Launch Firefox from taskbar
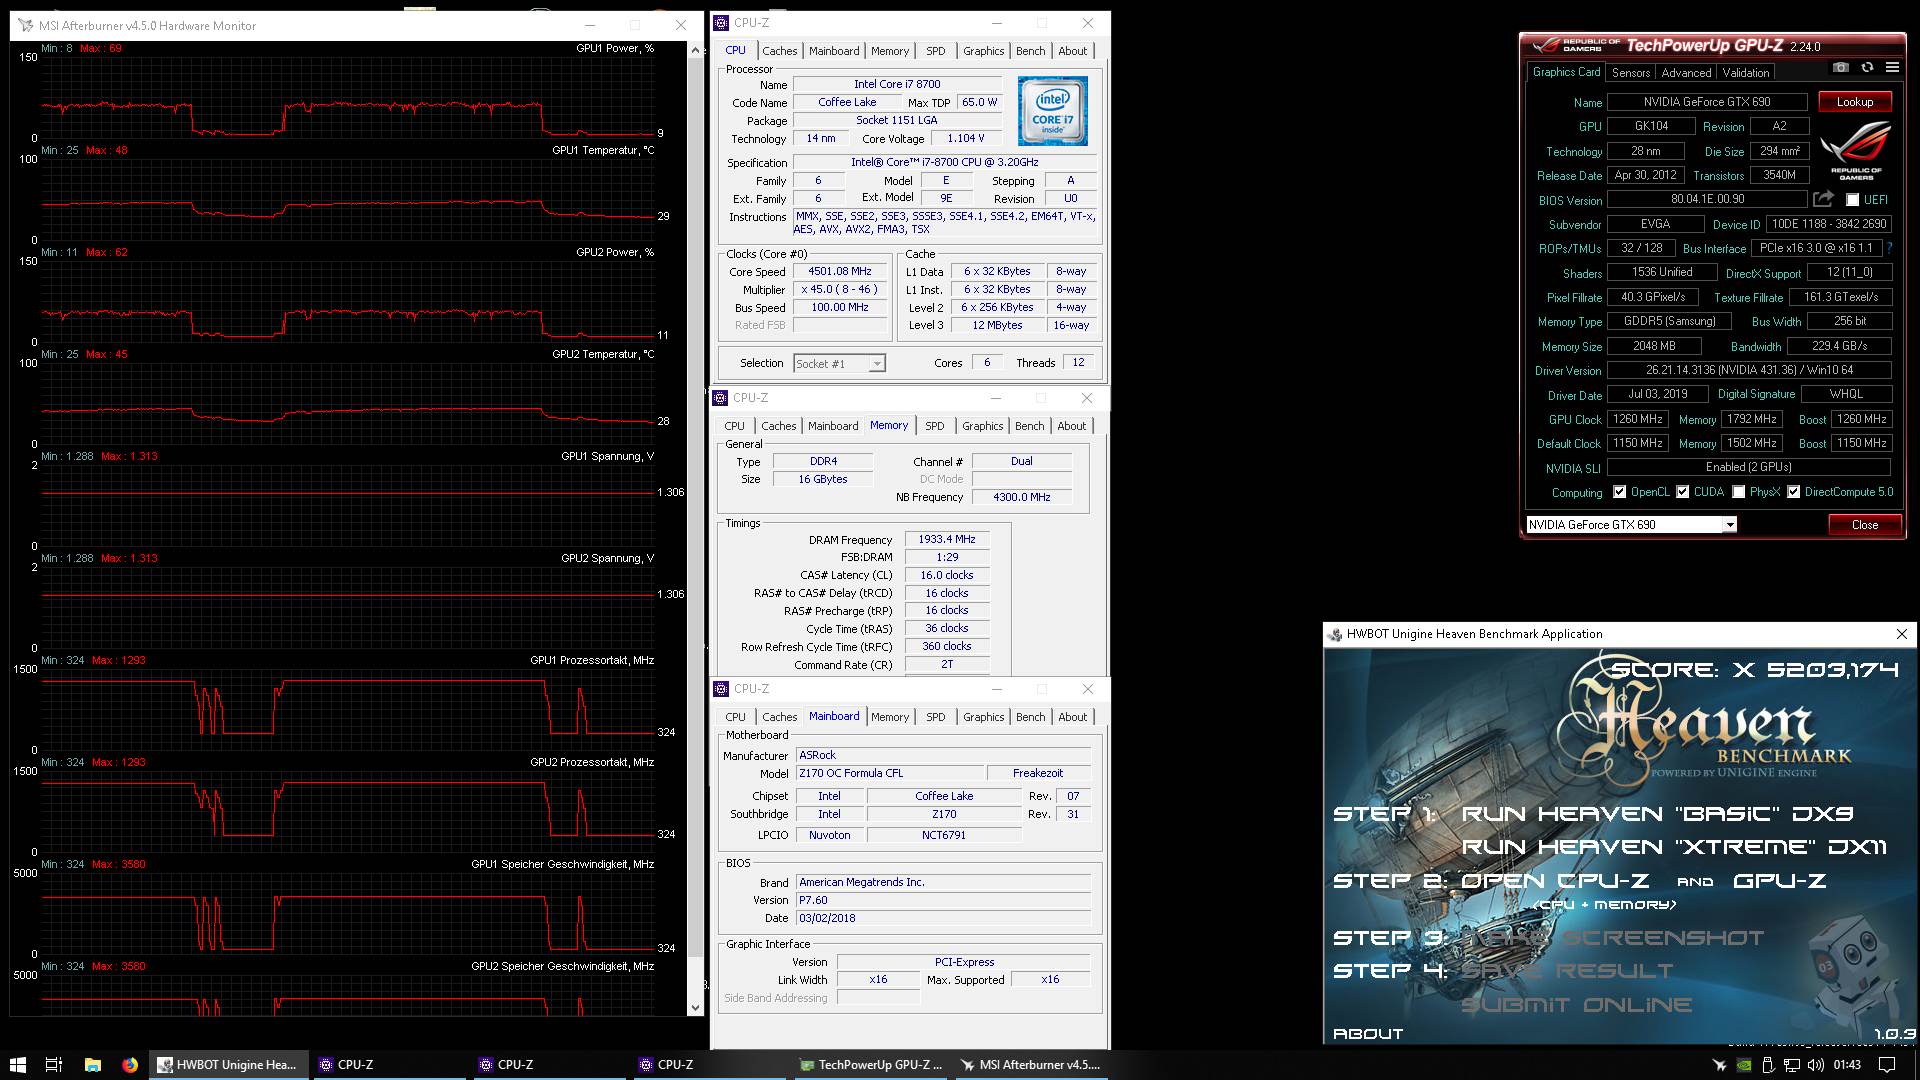Image resolution: width=1920 pixels, height=1080 pixels. point(130,1065)
